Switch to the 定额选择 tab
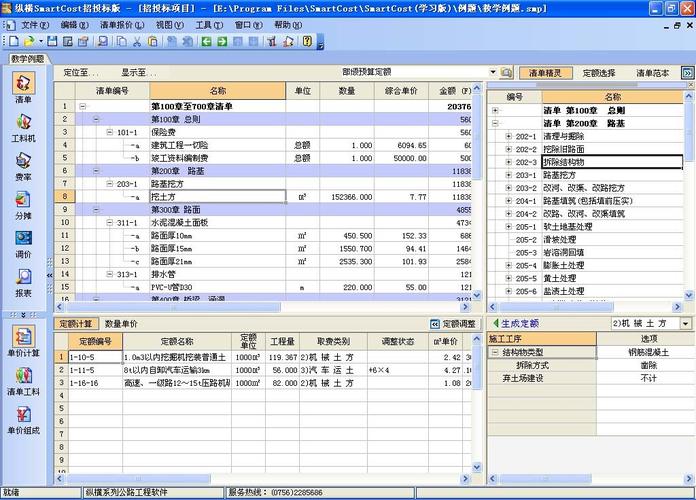The image size is (696, 500). 598,73
